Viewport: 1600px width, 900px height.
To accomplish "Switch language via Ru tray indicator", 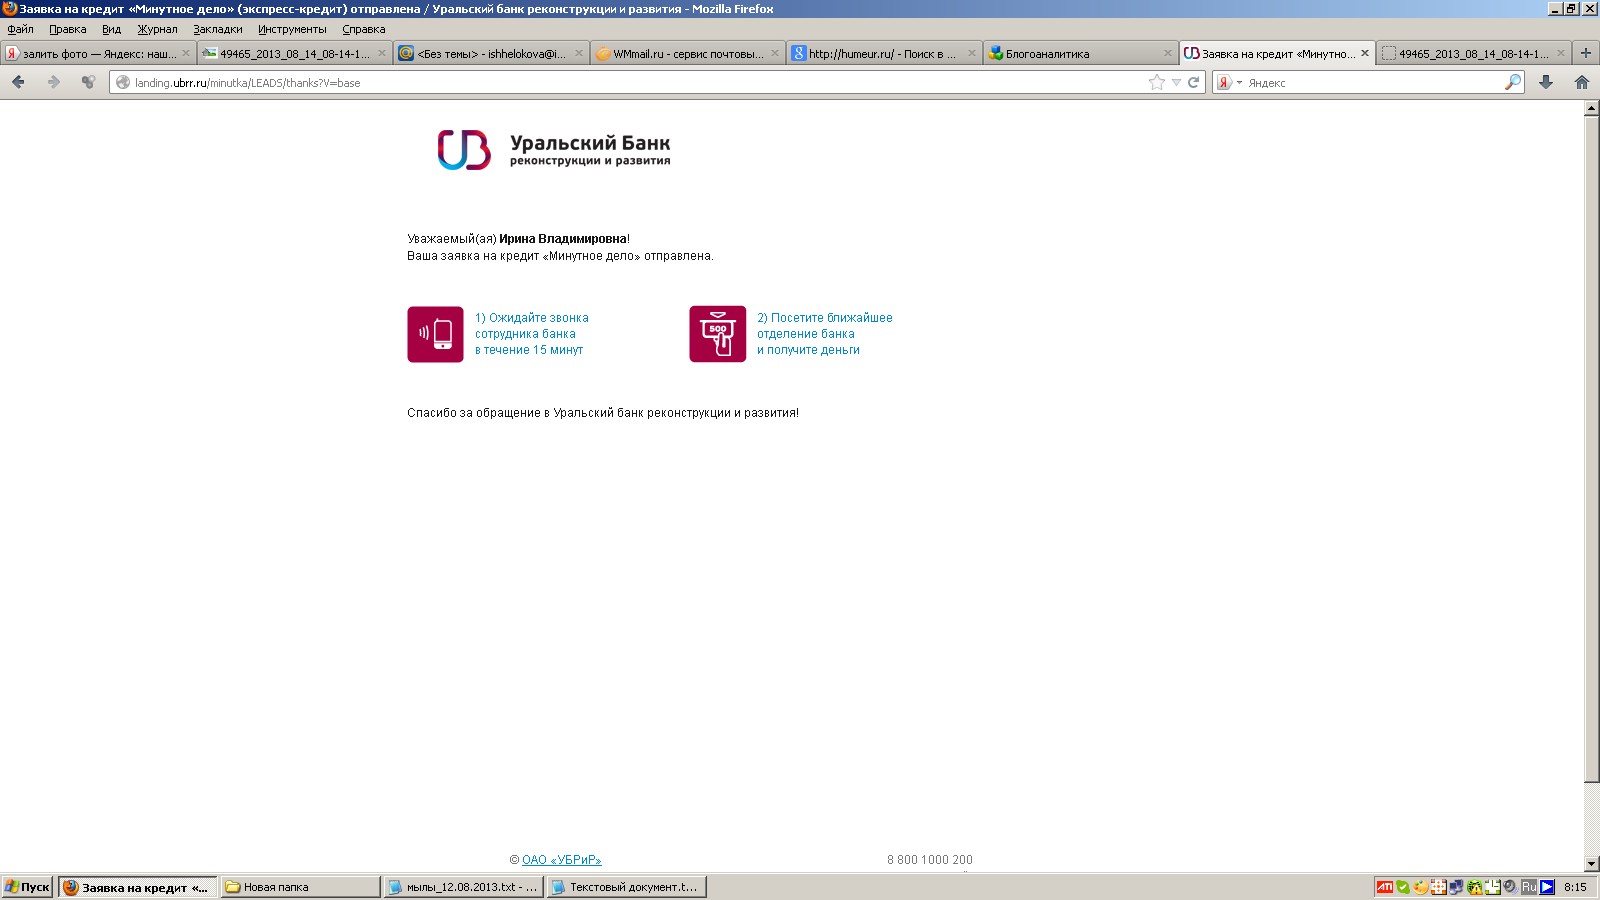I will click(1529, 887).
